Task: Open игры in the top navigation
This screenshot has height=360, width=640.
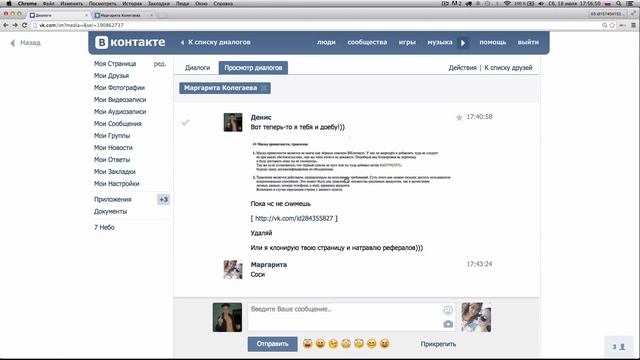Action: tap(407, 42)
